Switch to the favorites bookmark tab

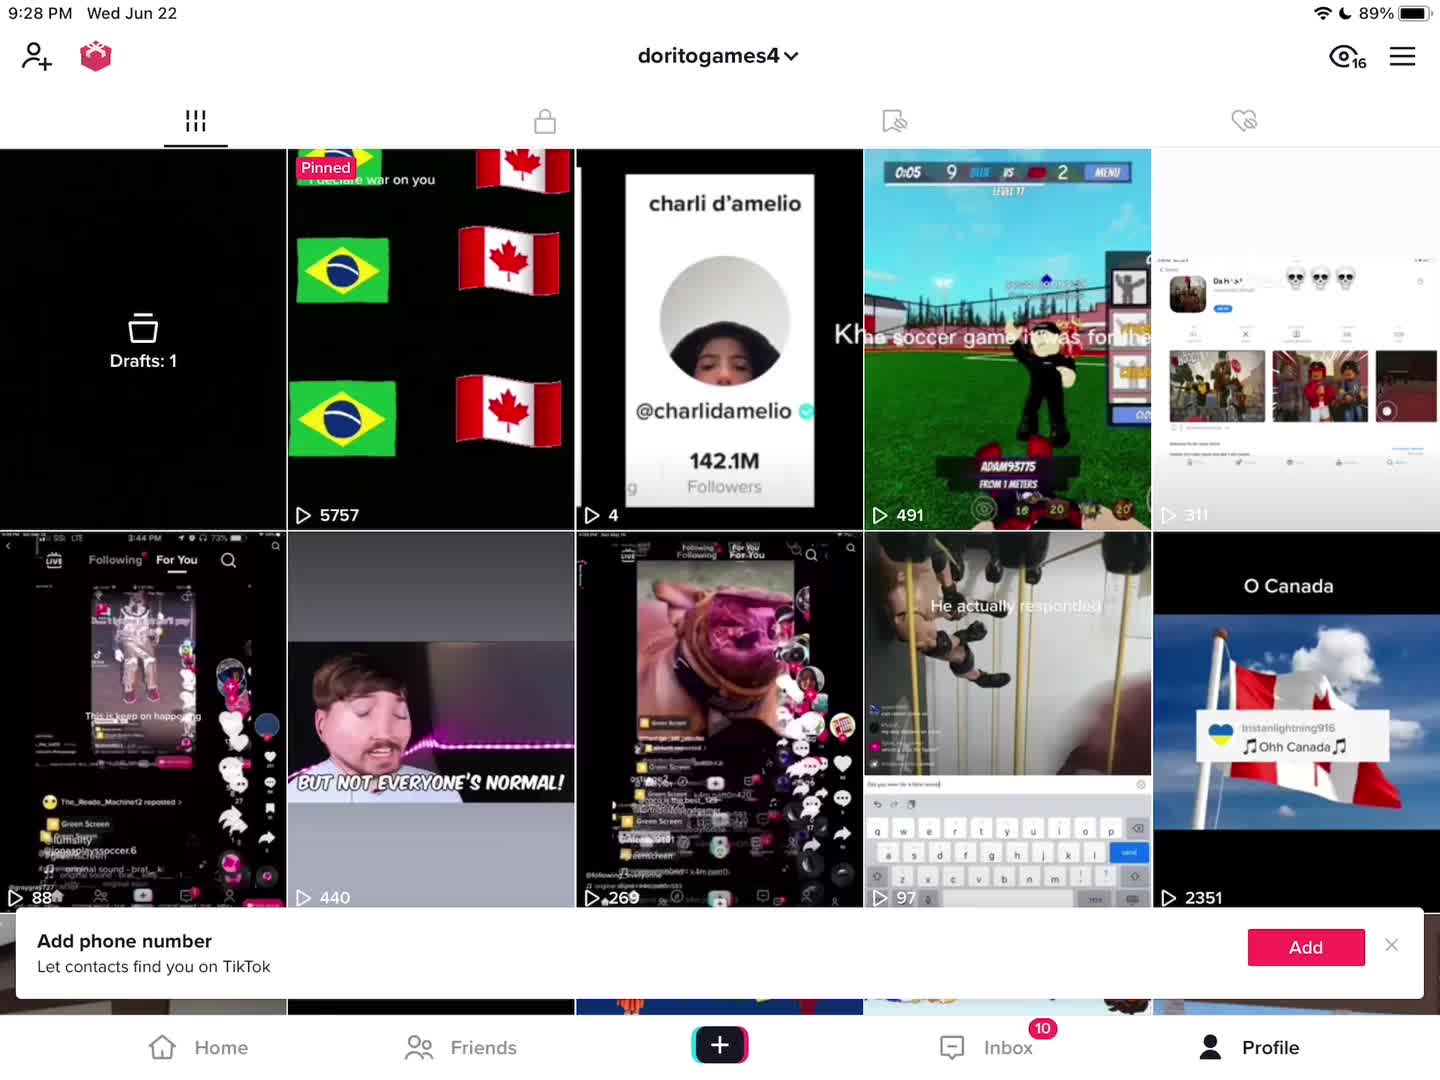pyautogui.click(x=894, y=122)
